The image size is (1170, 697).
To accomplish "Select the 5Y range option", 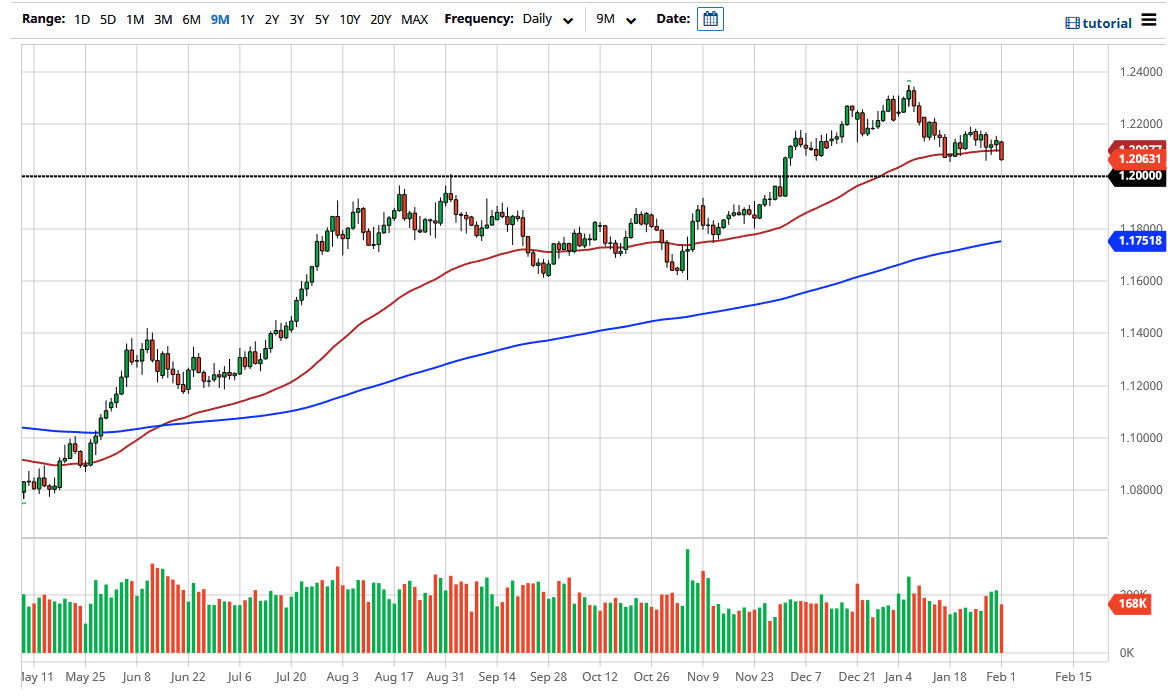I will point(321,19).
